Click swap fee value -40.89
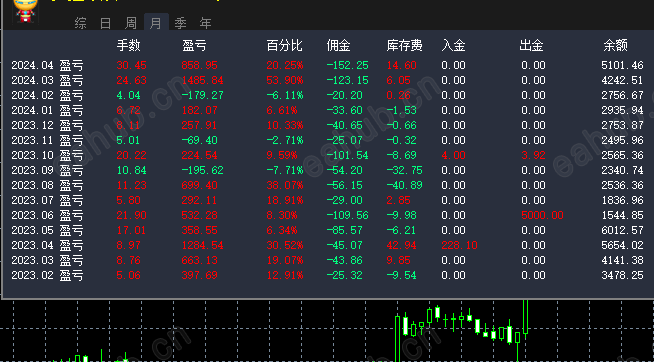Screen dimensions: 654x362 coord(405,186)
